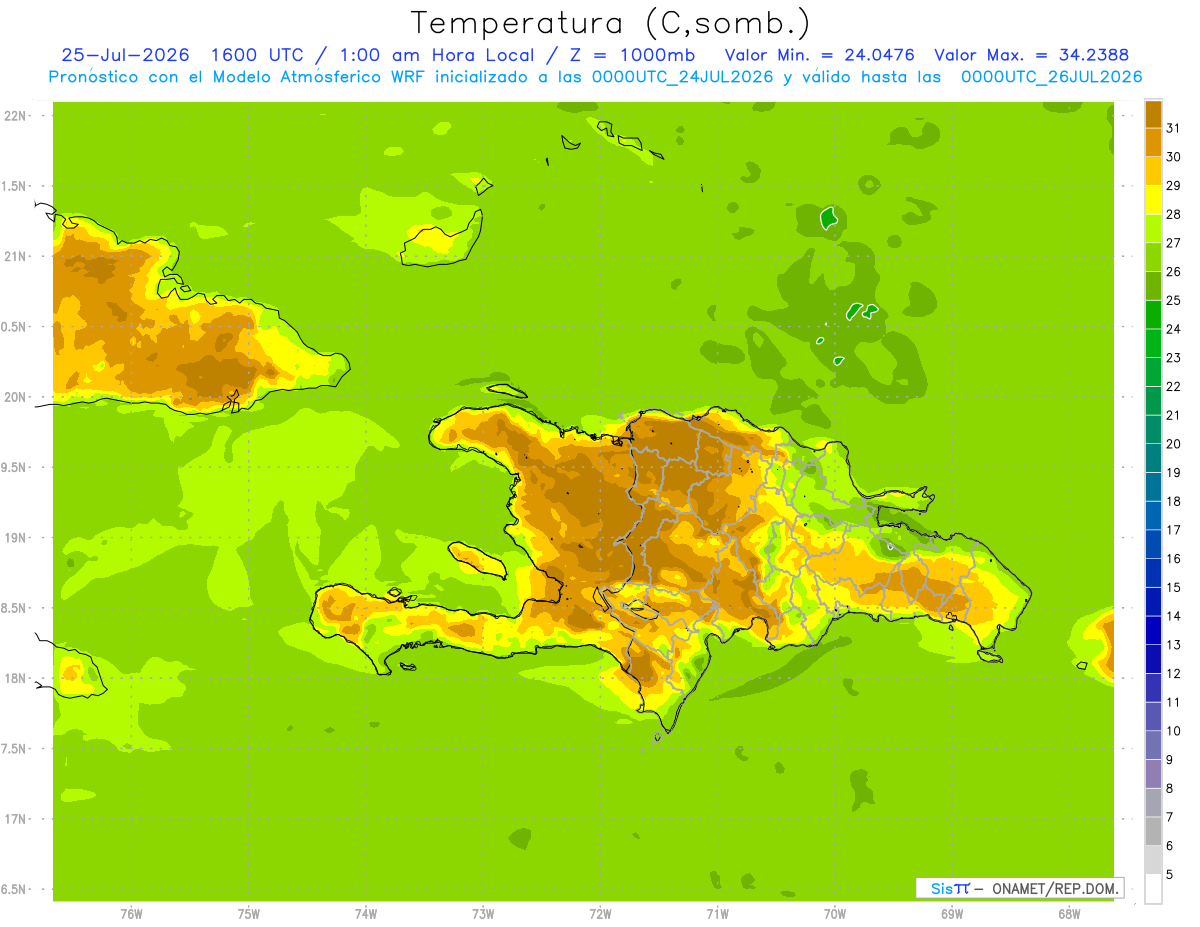The width and height of the screenshot is (1200, 927).
Task: Click the '6.5N' latitude tick label
Action: (x=15, y=889)
